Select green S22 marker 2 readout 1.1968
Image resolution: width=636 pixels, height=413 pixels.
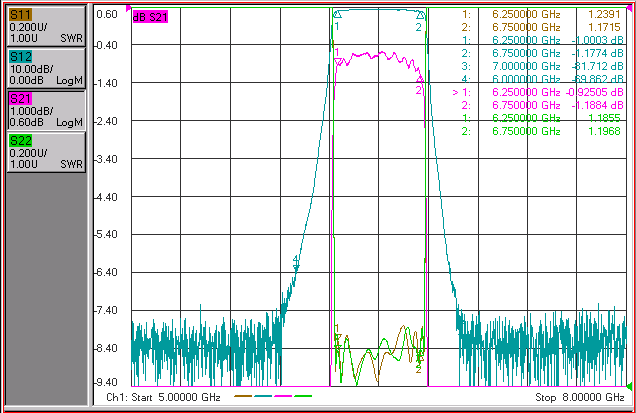pos(604,131)
